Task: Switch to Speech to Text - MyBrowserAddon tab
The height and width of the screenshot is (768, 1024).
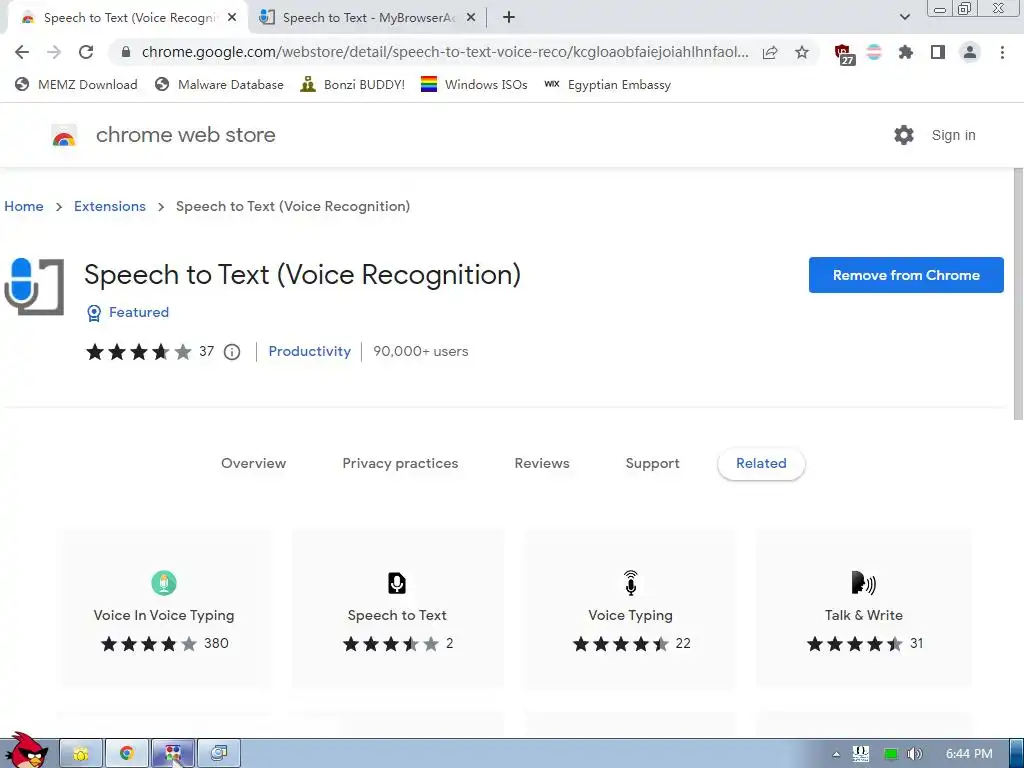Action: pos(367,18)
